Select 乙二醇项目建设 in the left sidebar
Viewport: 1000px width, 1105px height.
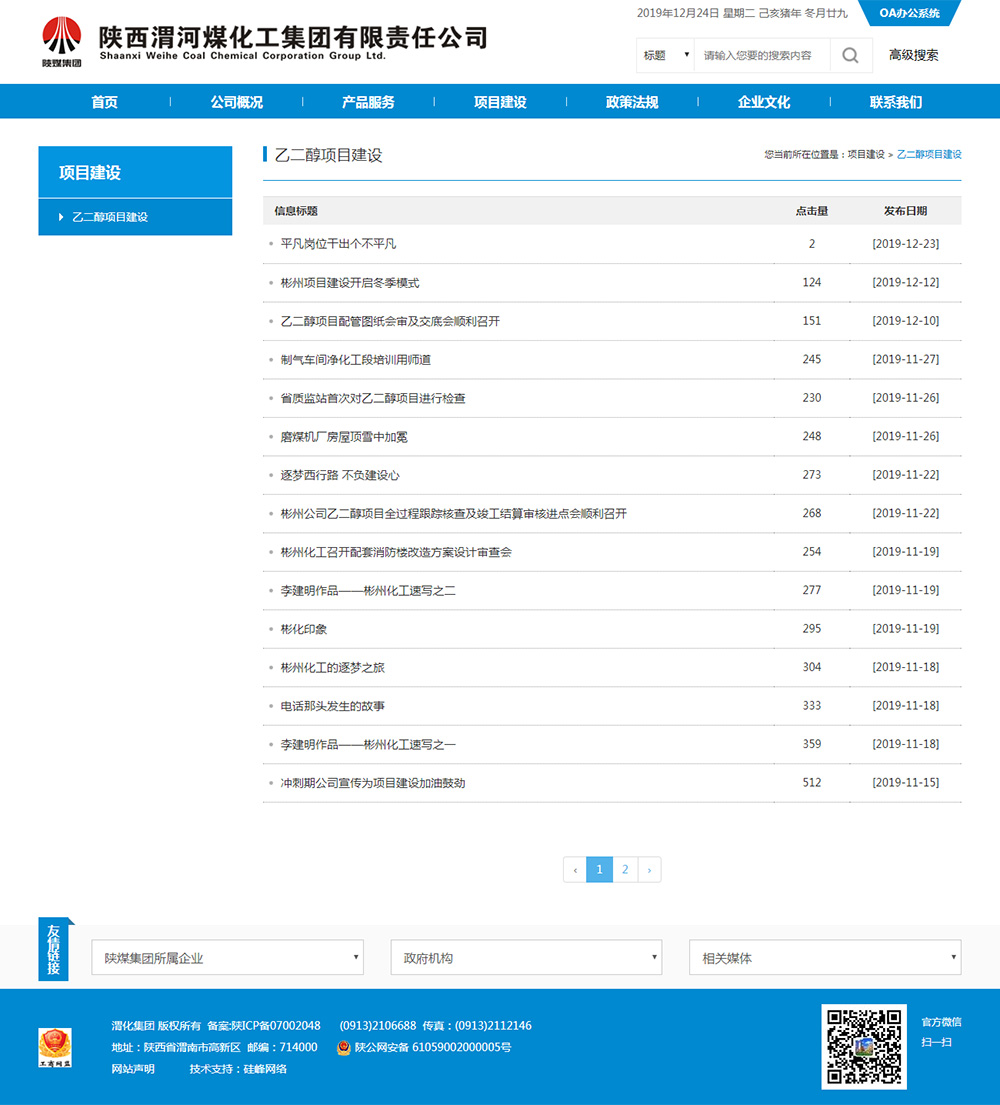[110, 217]
